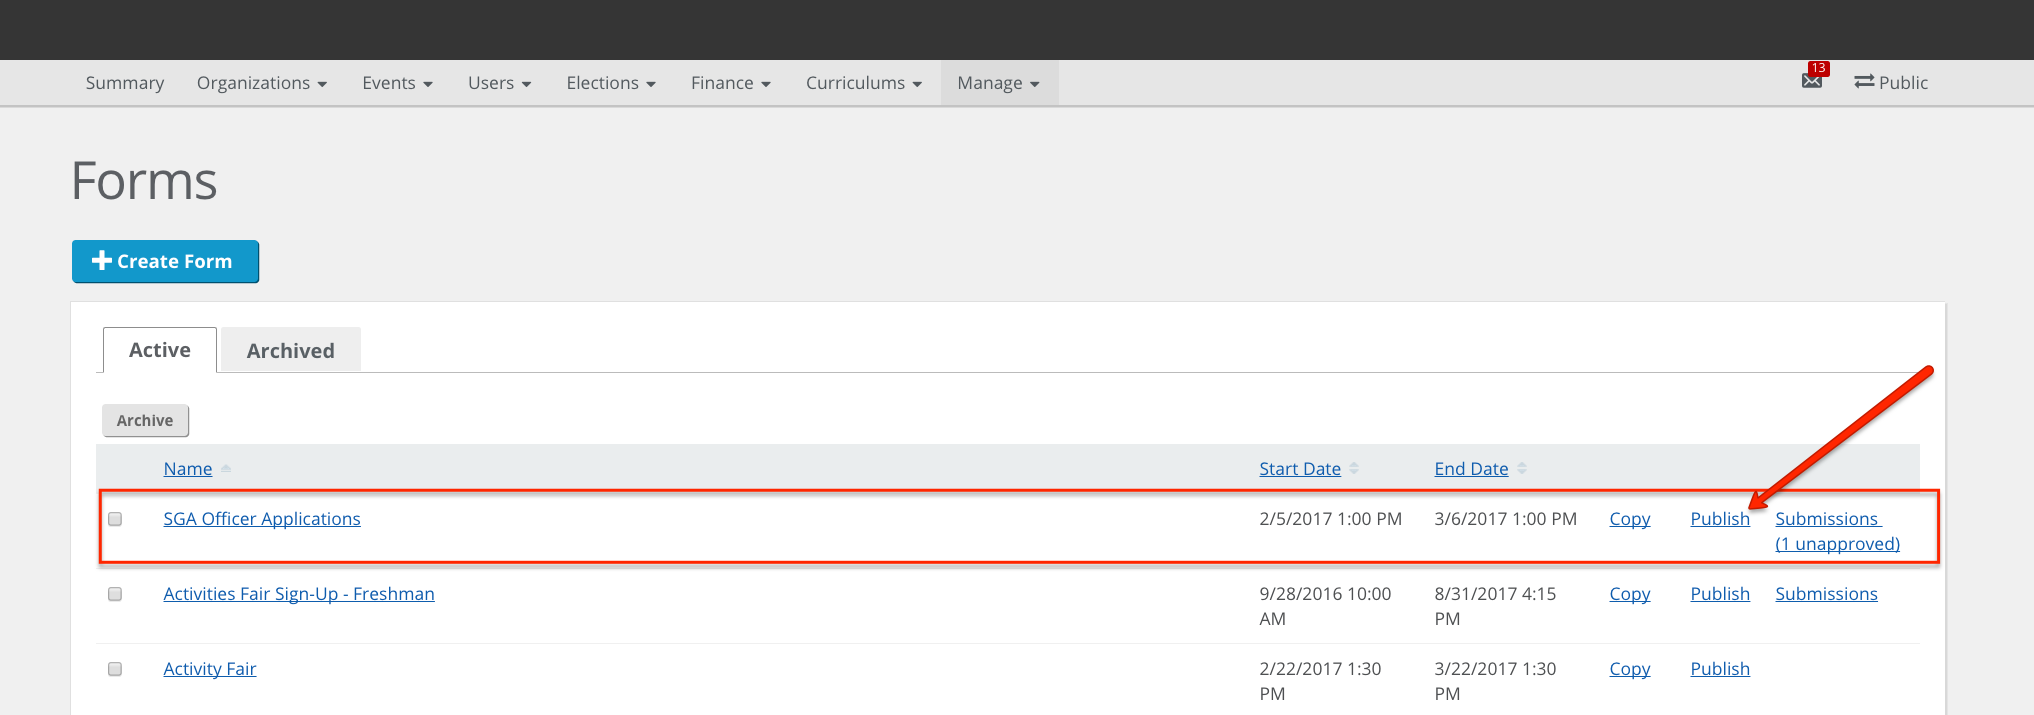Viewport: 2034px width, 715px height.
Task: Expand the Finance dropdown menu
Action: click(x=731, y=83)
